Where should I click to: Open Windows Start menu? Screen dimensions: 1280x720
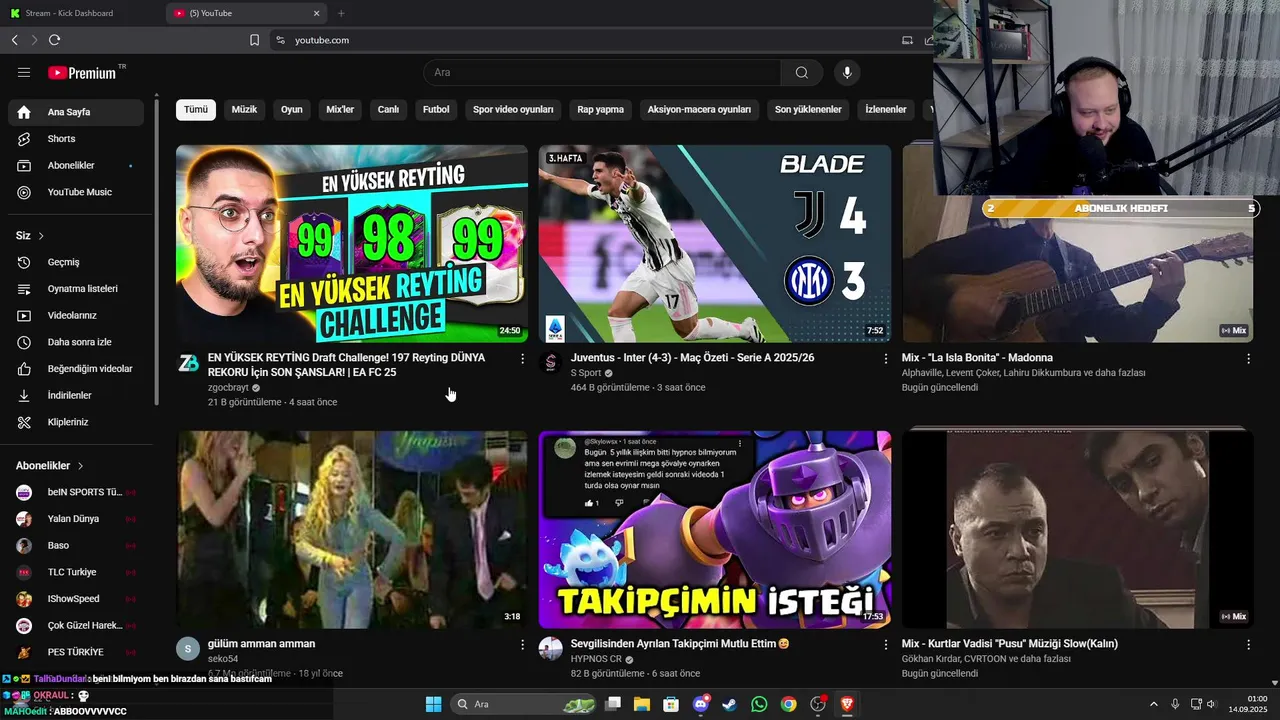pos(433,704)
